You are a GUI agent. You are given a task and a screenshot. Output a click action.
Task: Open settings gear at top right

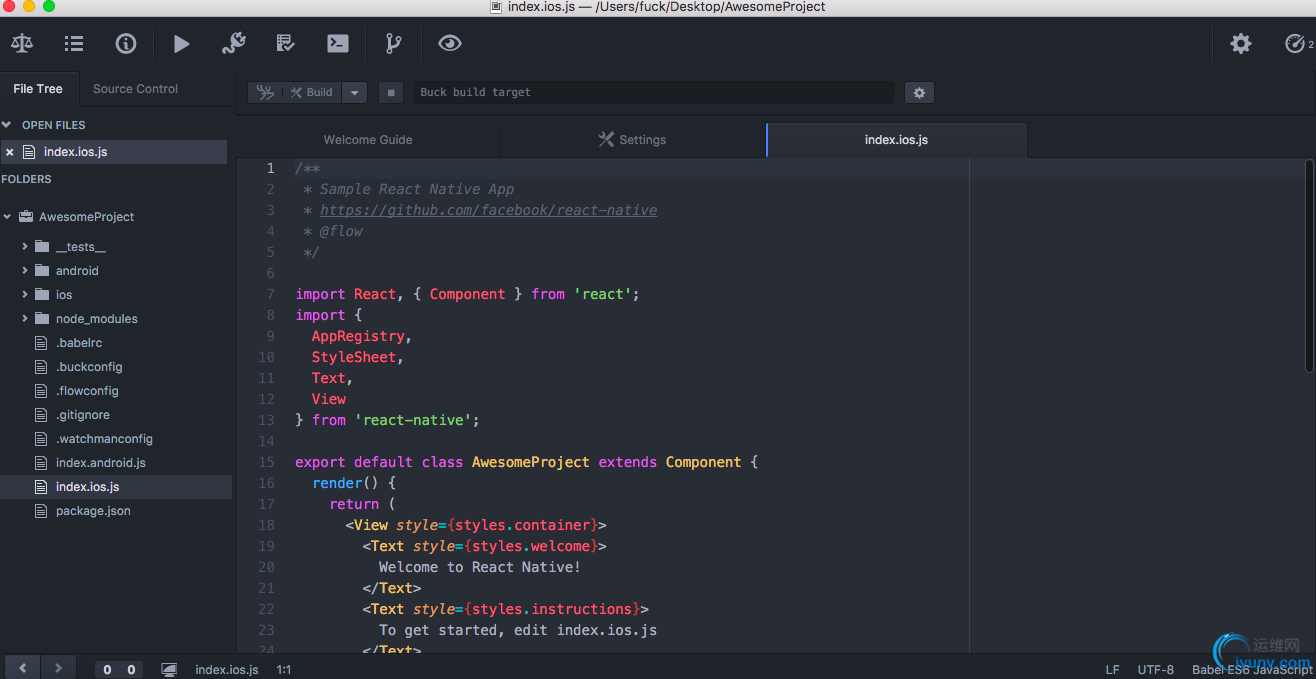(x=1240, y=44)
